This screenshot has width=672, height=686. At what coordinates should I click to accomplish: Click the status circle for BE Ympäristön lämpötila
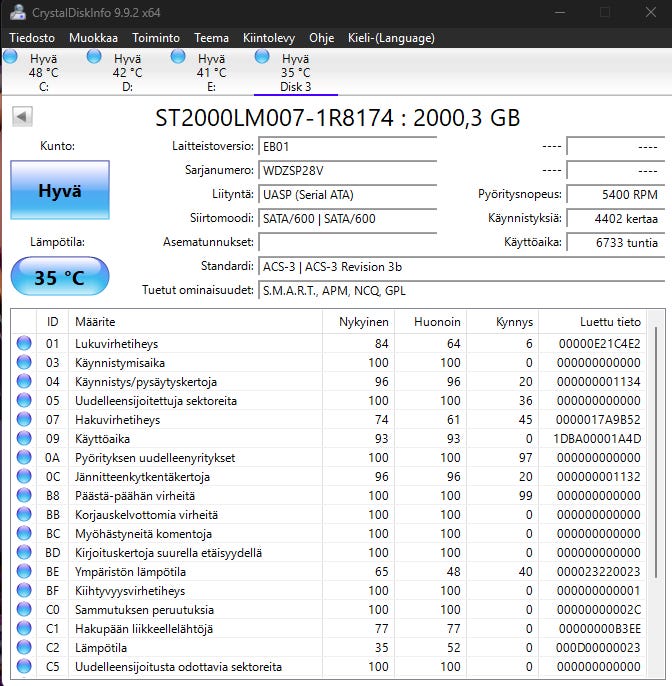[24, 571]
